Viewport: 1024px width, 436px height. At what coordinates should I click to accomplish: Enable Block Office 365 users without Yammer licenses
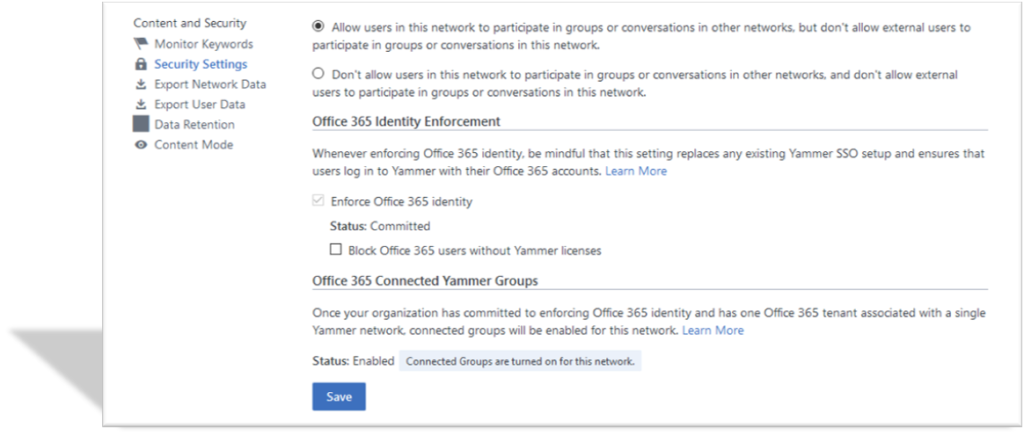336,250
